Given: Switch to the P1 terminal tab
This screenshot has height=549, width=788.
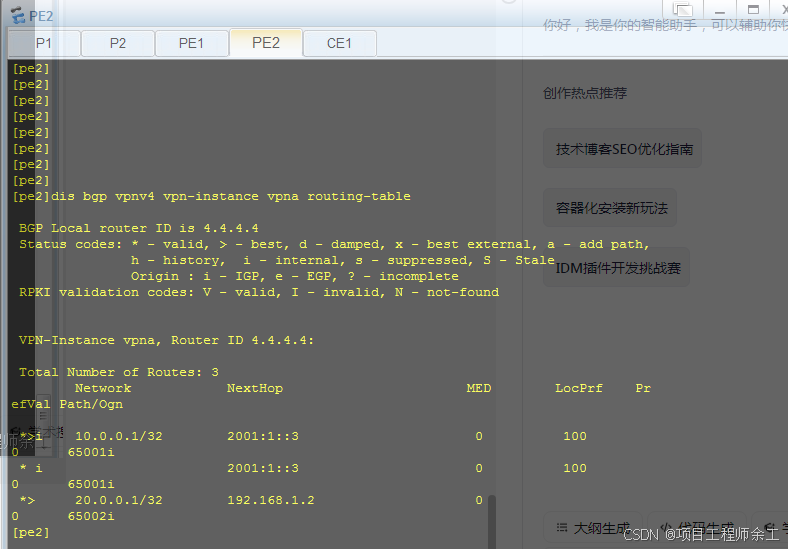Looking at the screenshot, I should 44,43.
